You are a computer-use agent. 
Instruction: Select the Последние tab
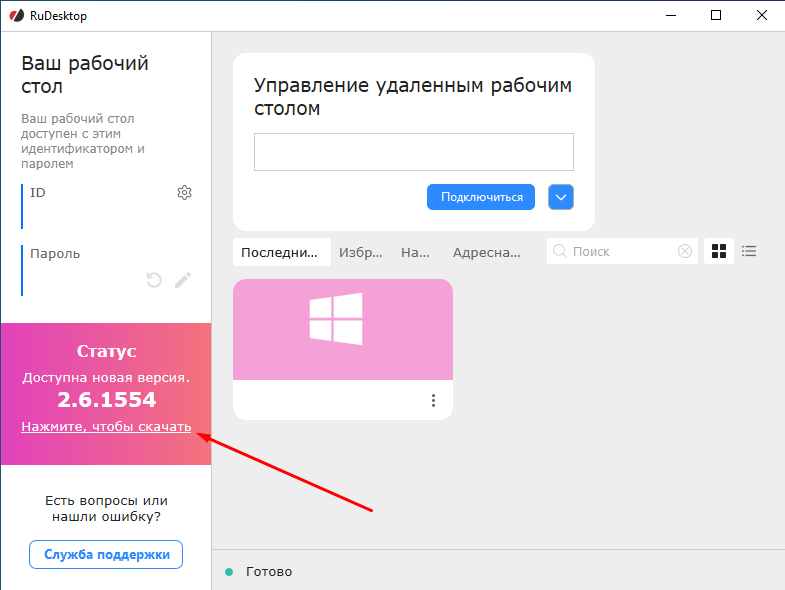click(x=281, y=253)
